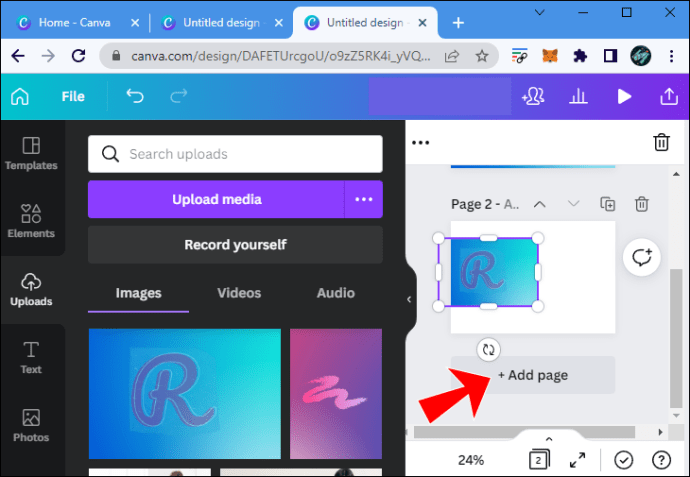Switch to the Videos tab
690x477 pixels.
click(239, 293)
